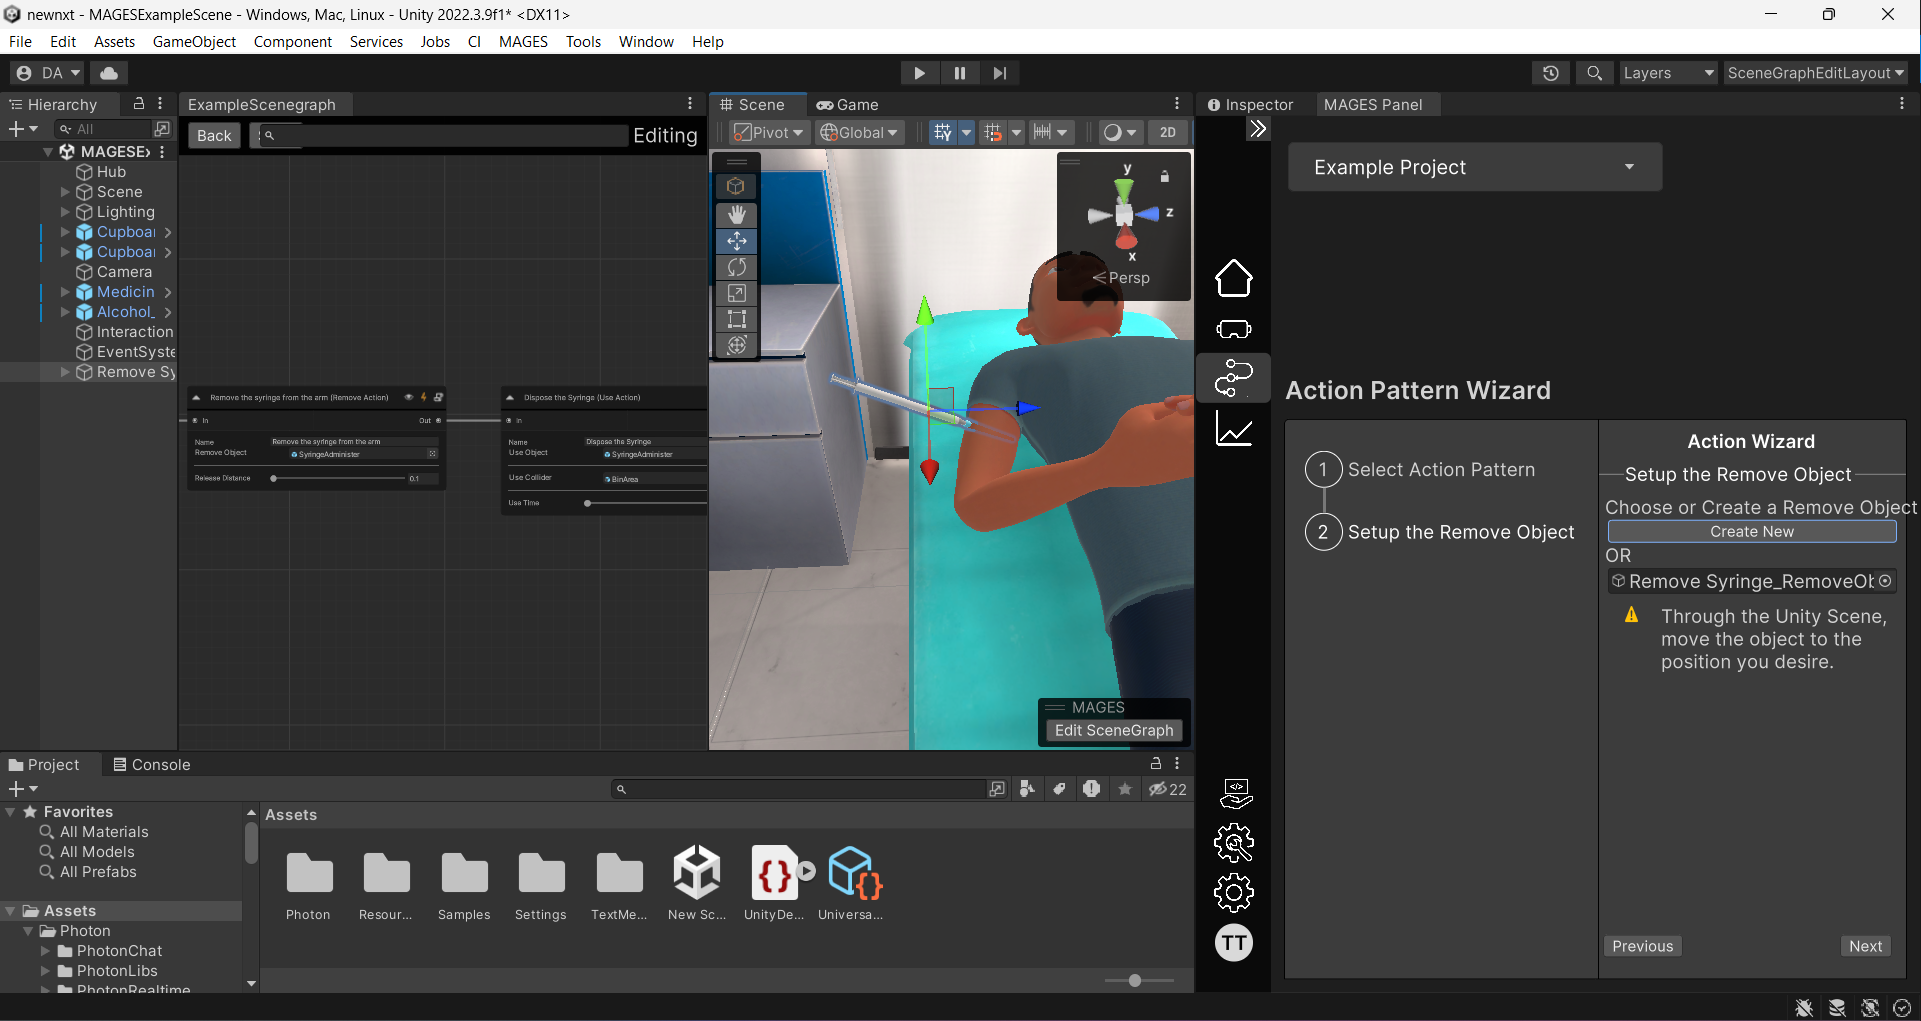Viewport: 1921px width, 1021px height.
Task: Expand the Medicin item in Hierarchy
Action: [65, 292]
